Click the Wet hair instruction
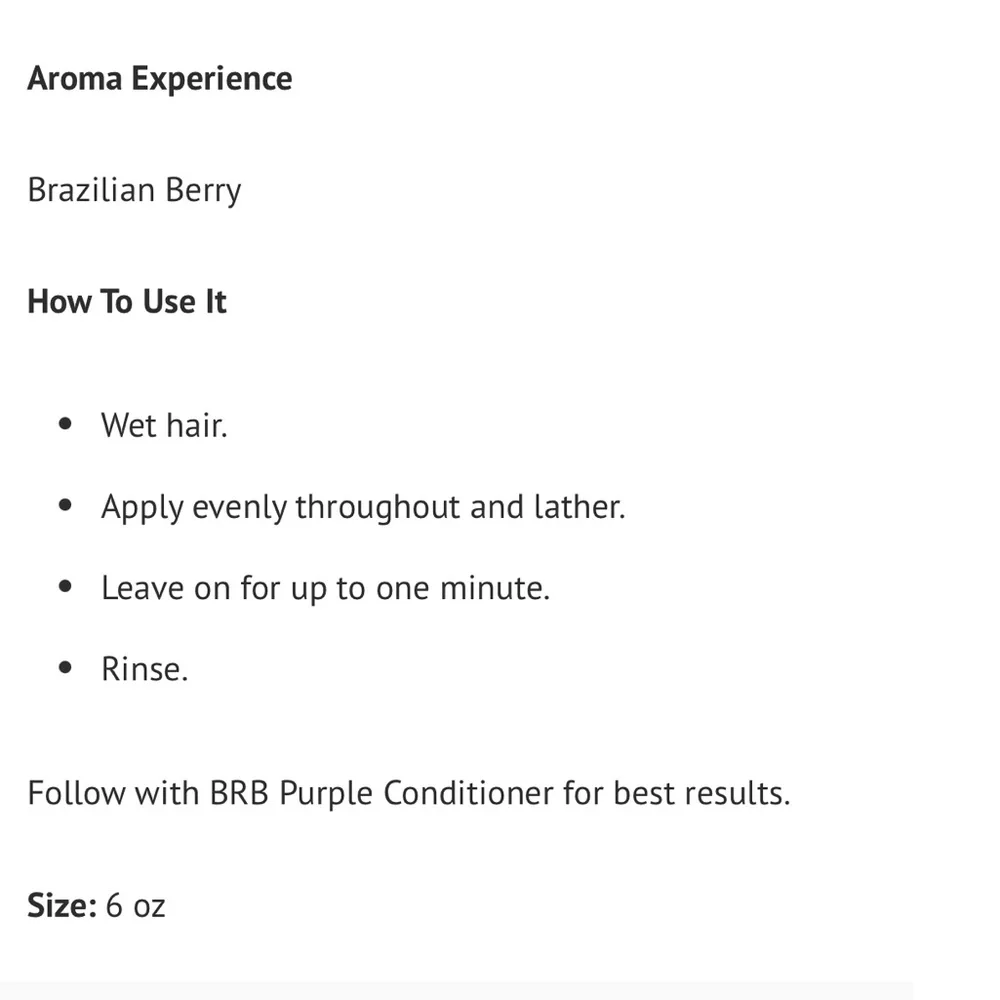 click(x=164, y=425)
